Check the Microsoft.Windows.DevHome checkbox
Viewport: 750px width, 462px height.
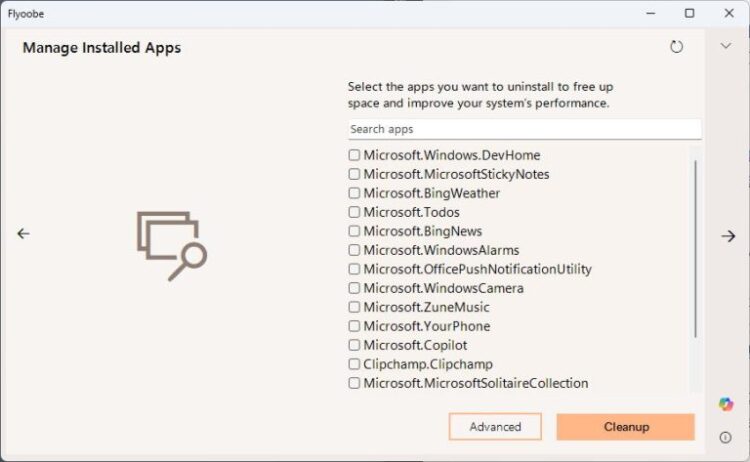click(x=355, y=155)
